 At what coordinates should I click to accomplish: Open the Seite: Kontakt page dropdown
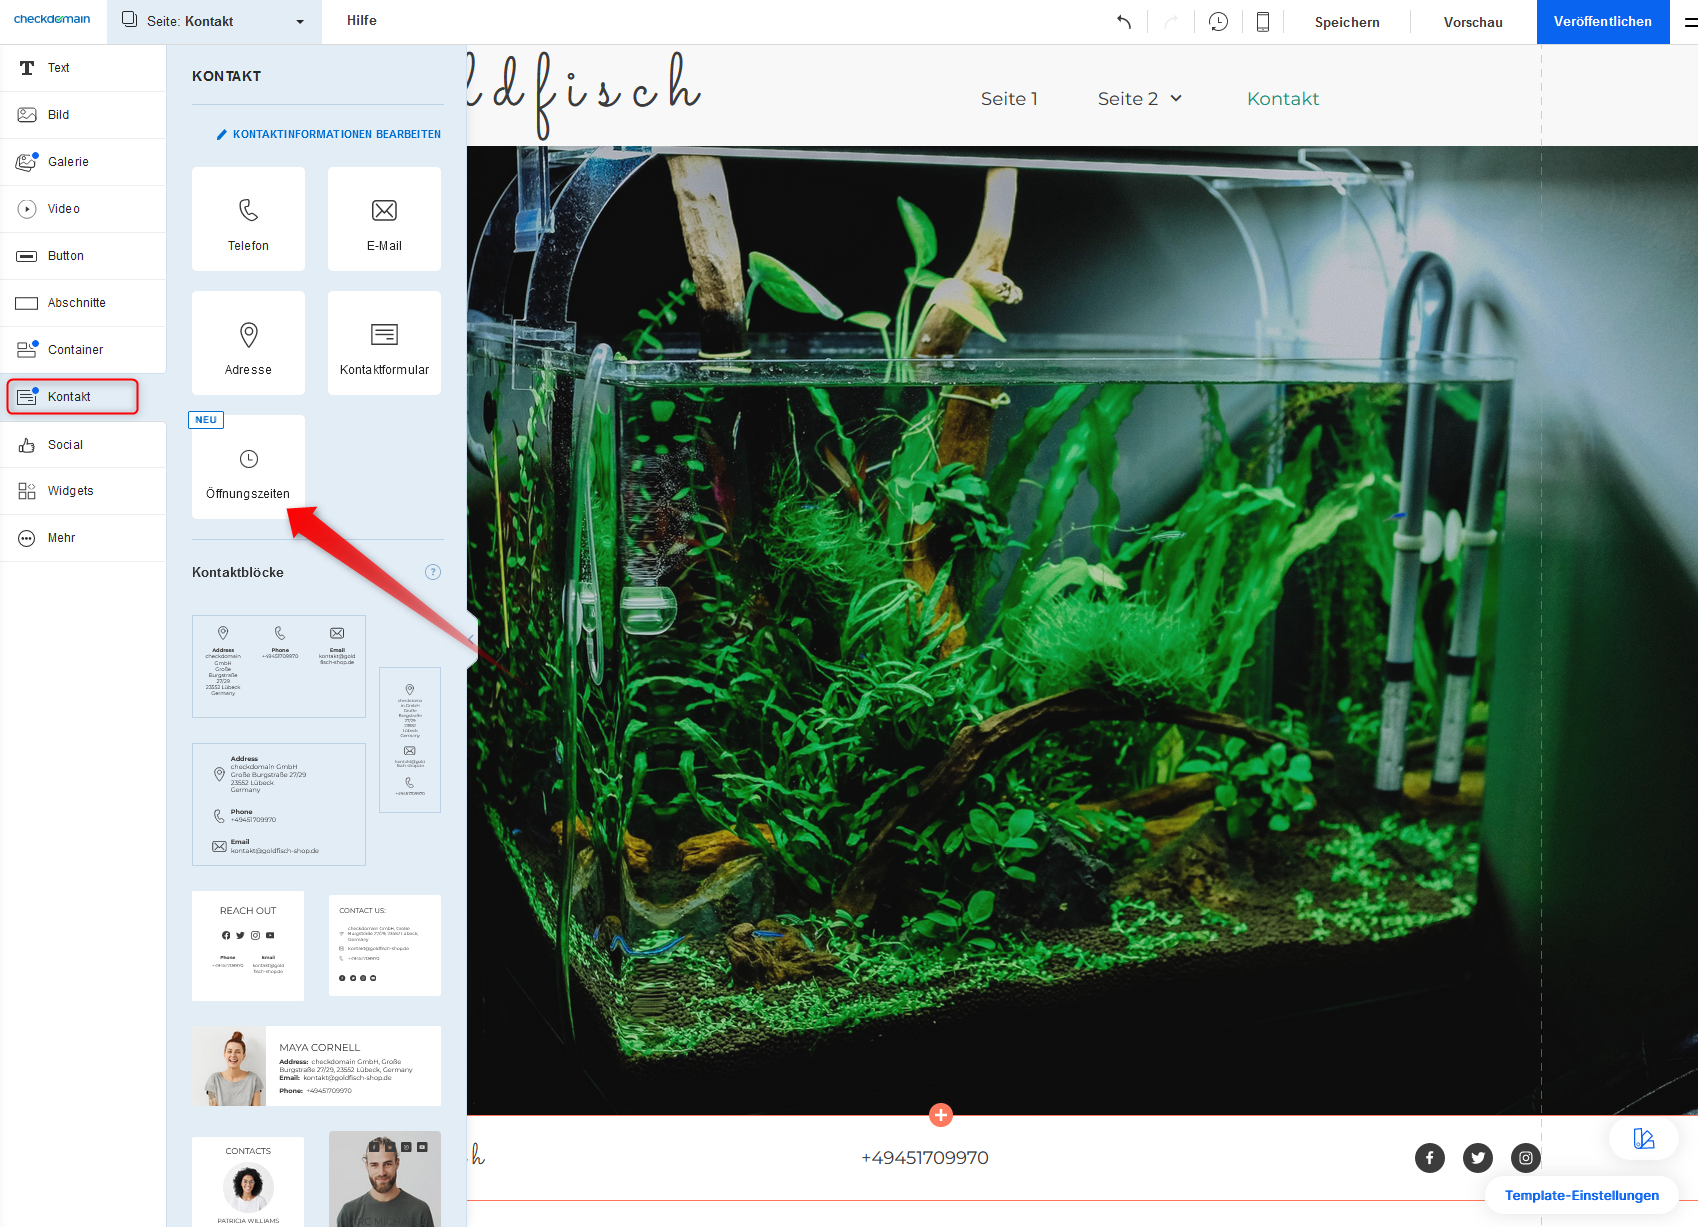(214, 21)
